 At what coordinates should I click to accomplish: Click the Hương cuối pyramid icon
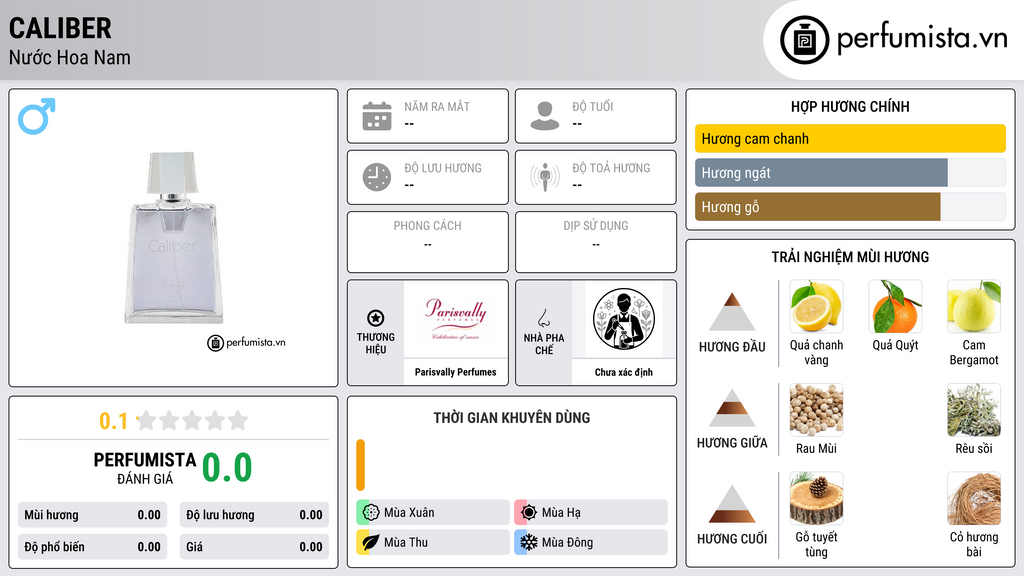point(732,504)
